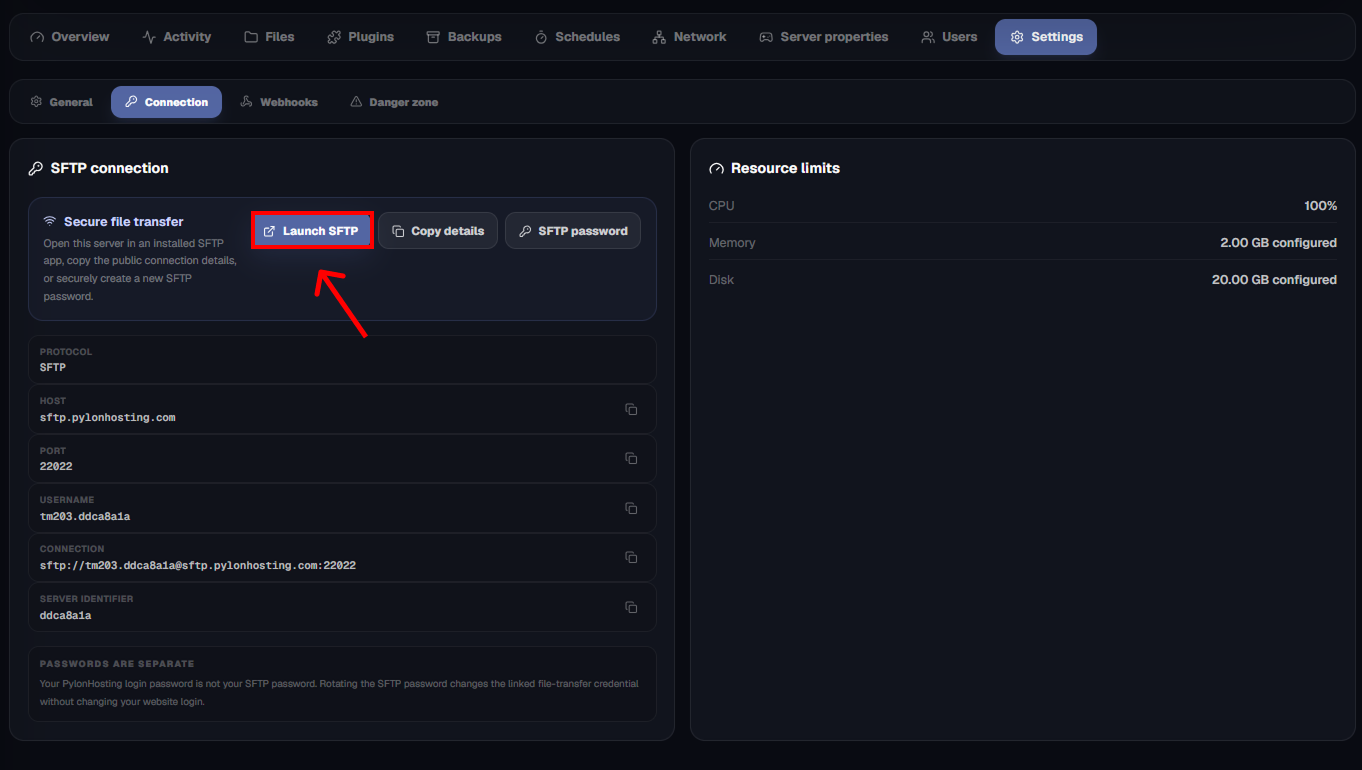The image size is (1362, 770).
Task: Copy the host sftp.pylonhosting.com value
Action: (x=631, y=409)
